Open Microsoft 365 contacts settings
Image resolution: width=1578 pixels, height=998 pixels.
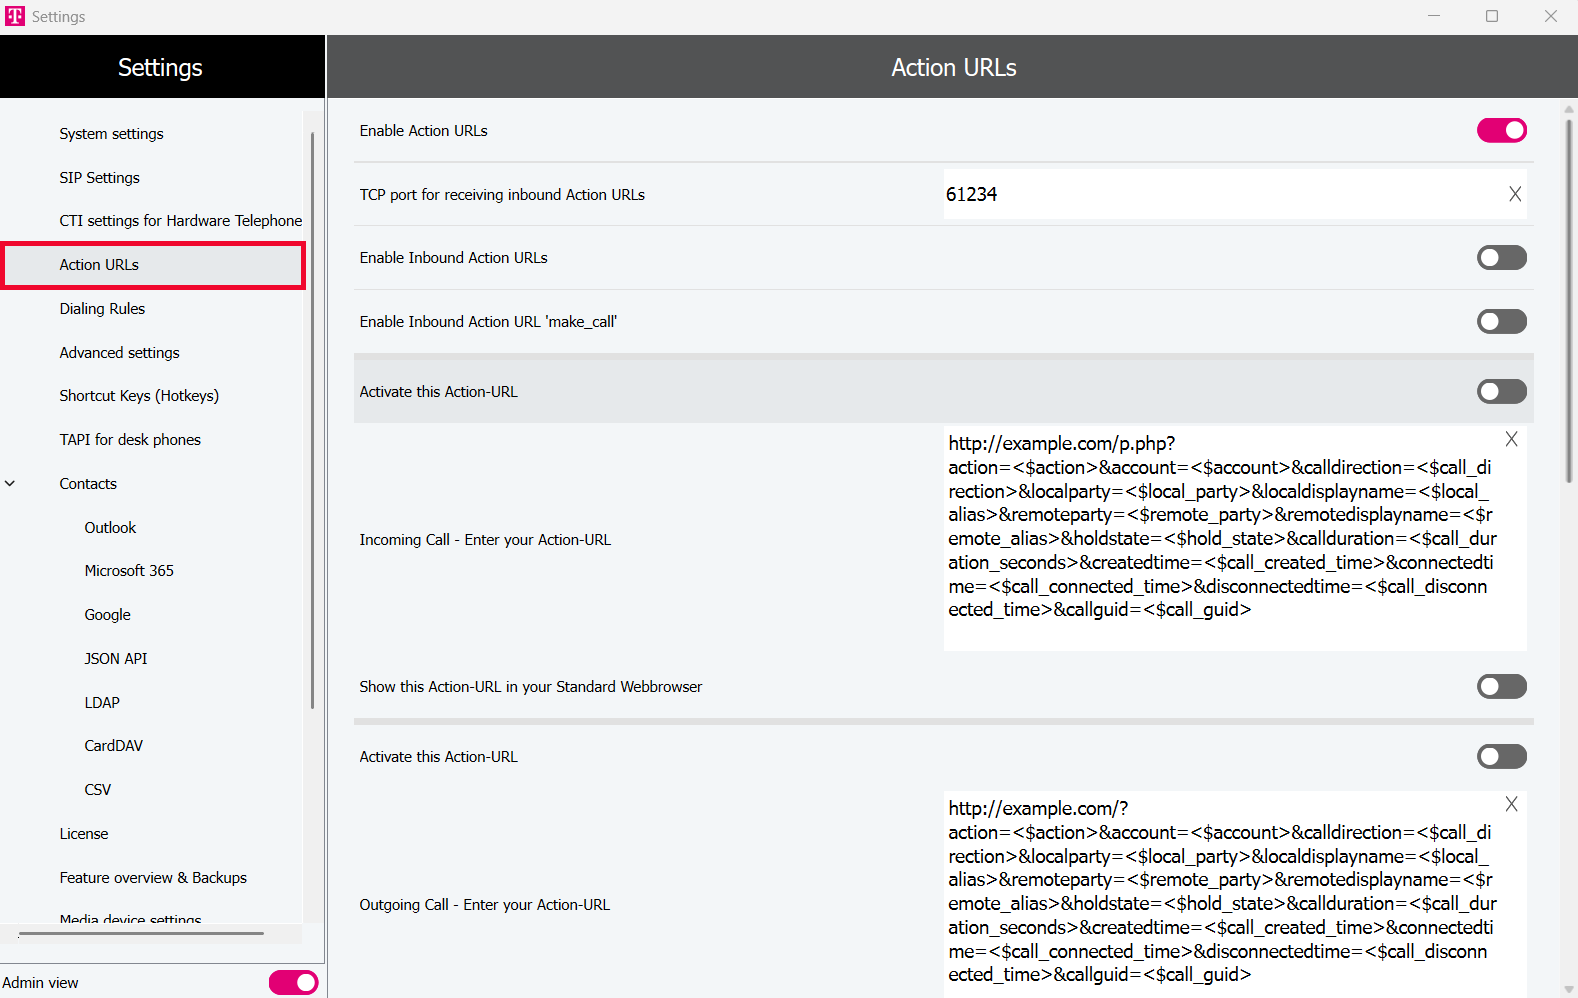(129, 571)
